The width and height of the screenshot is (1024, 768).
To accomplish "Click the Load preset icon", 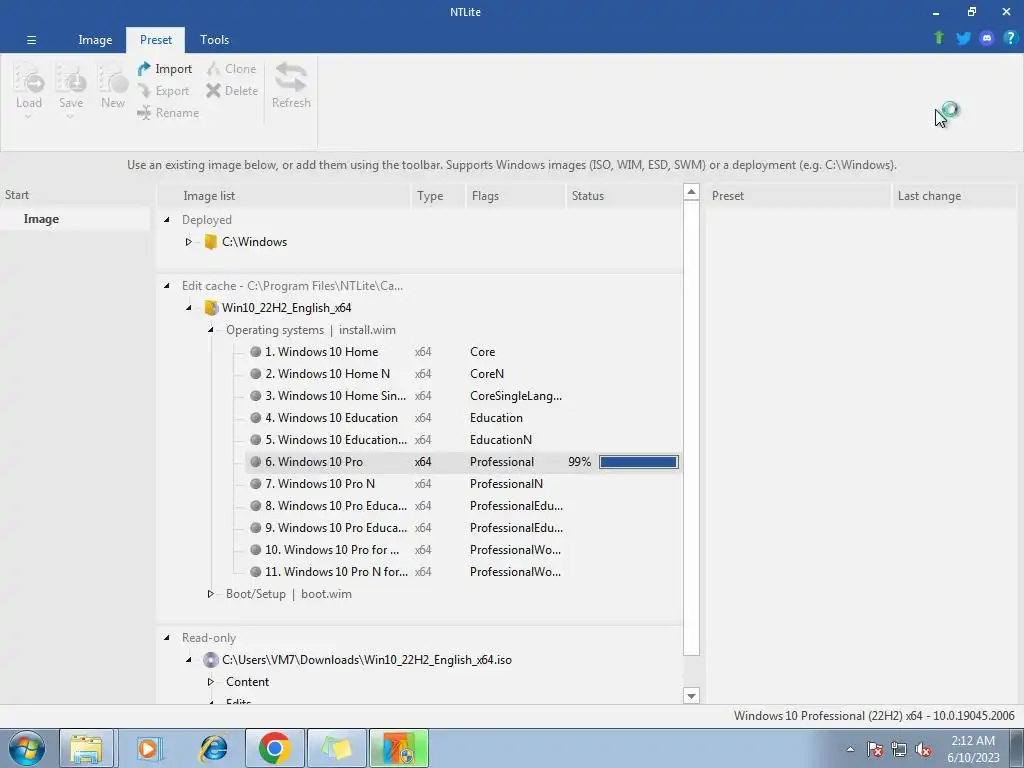I will (29, 79).
